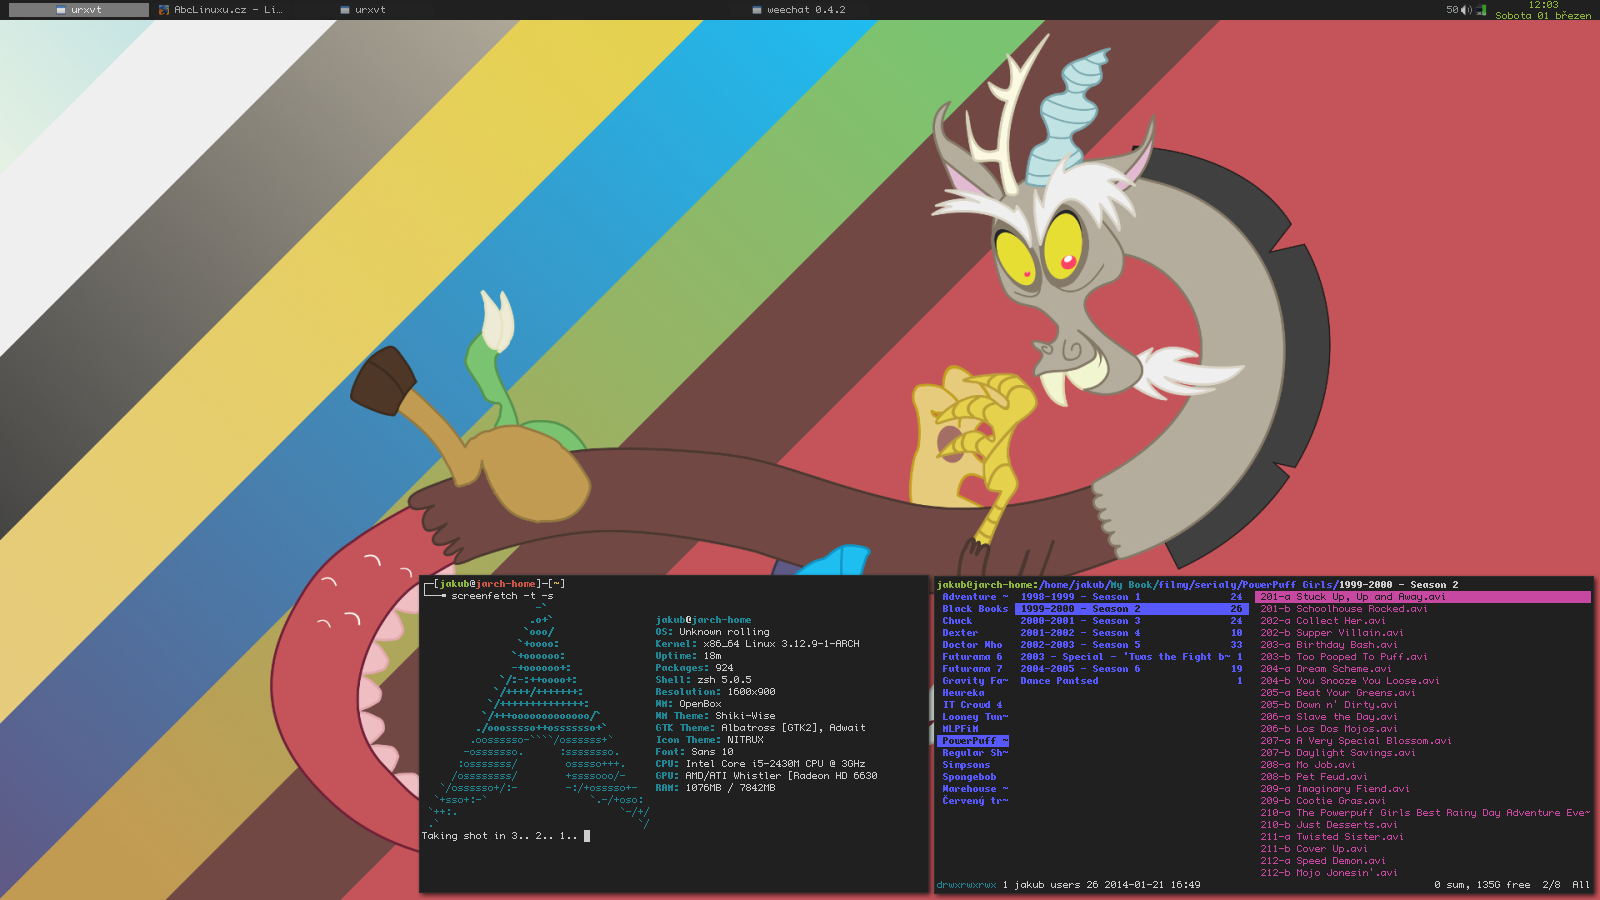This screenshot has width=1600, height=900.
Task: Select 203-b Too Pooped To Puff.avi
Action: point(1343,657)
